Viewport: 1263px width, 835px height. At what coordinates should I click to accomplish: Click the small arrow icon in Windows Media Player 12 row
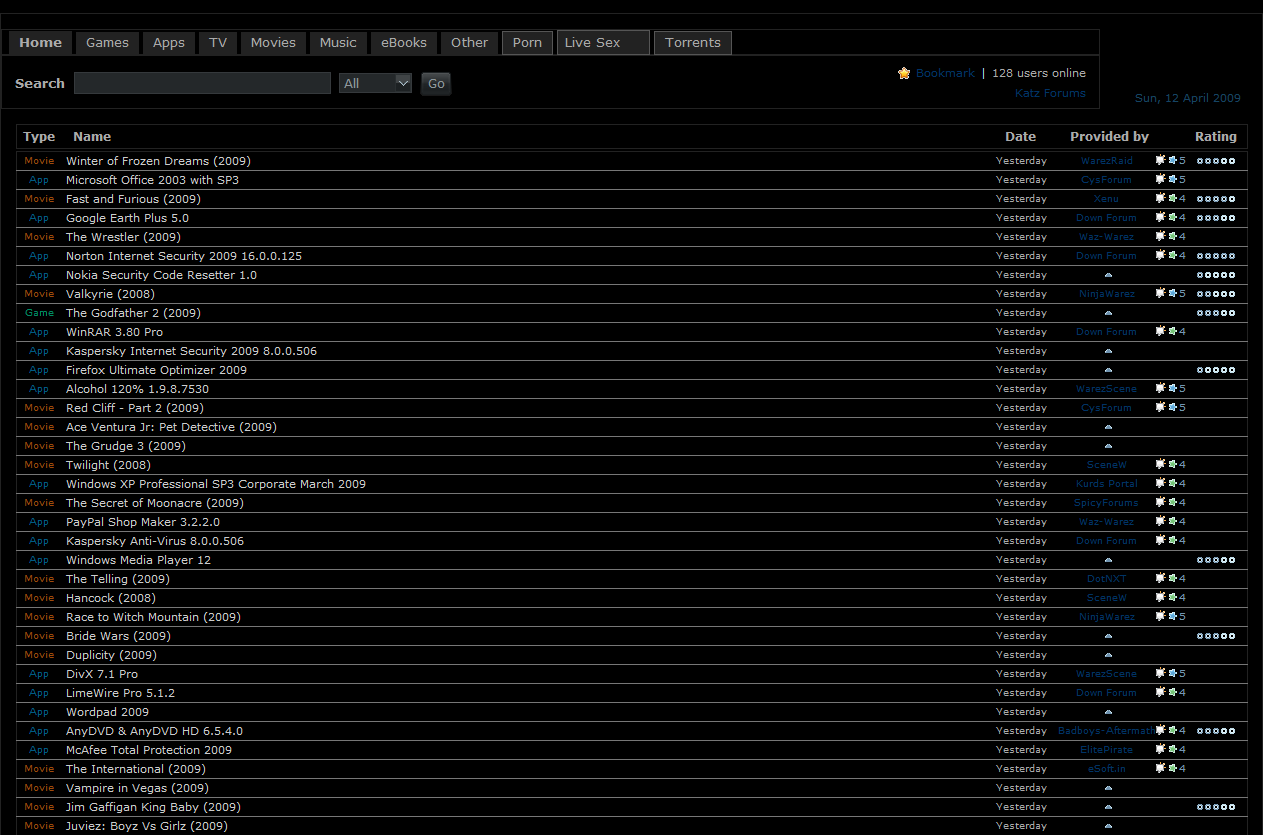click(1108, 560)
